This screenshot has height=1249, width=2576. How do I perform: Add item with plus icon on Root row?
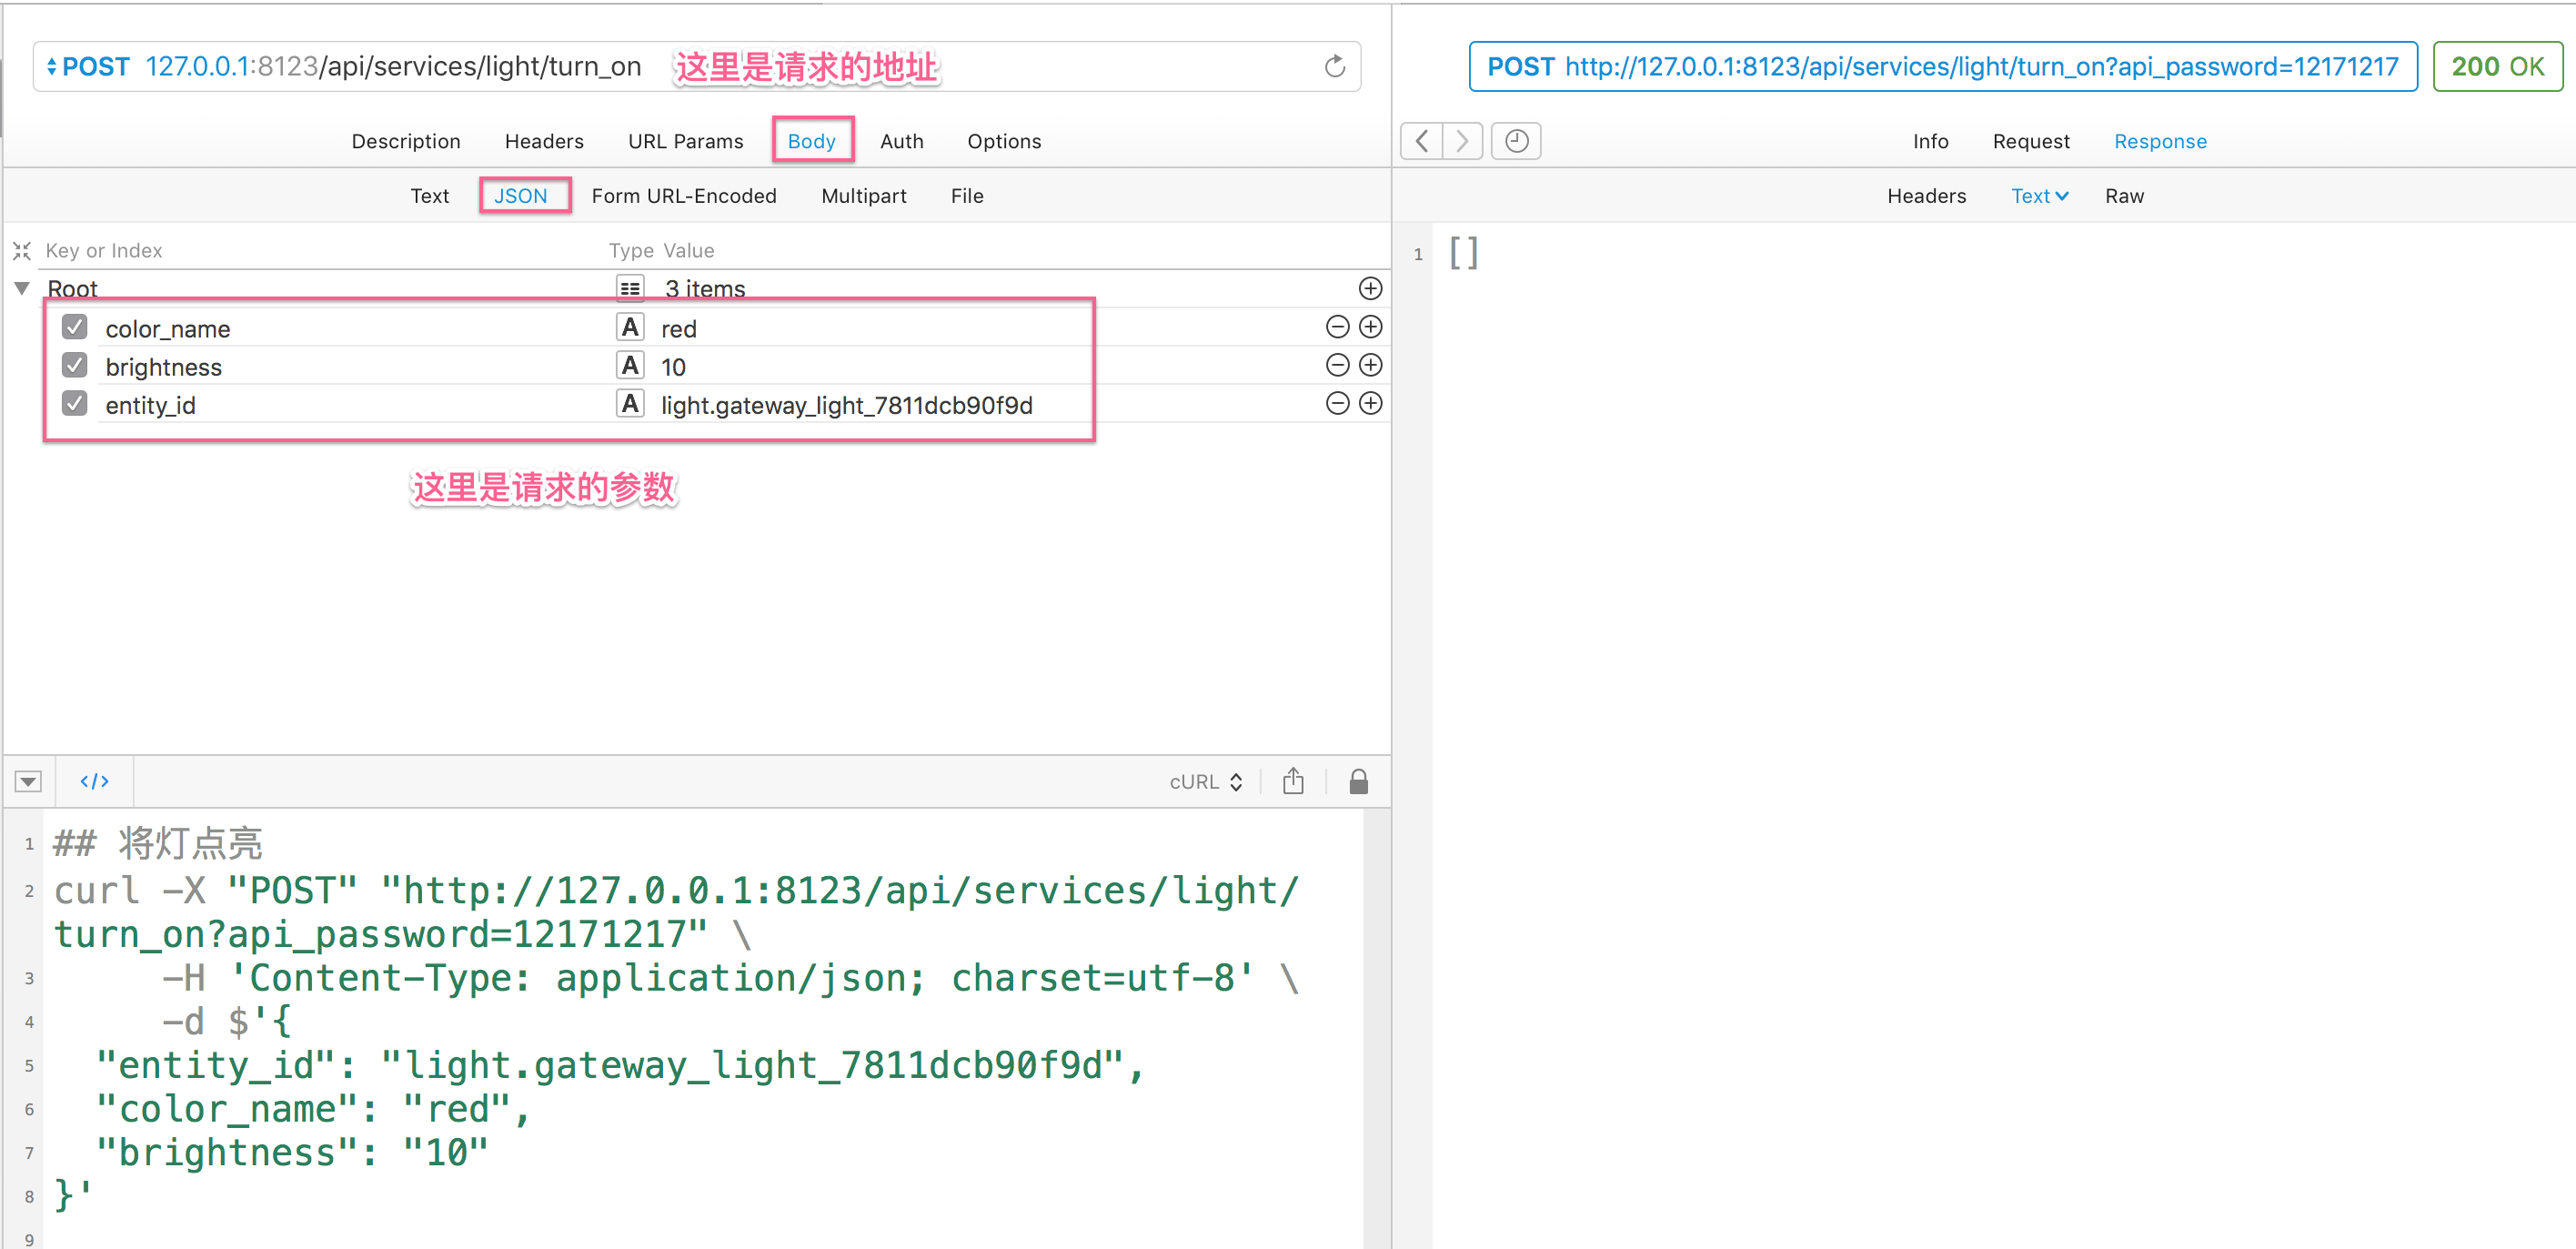(1370, 289)
